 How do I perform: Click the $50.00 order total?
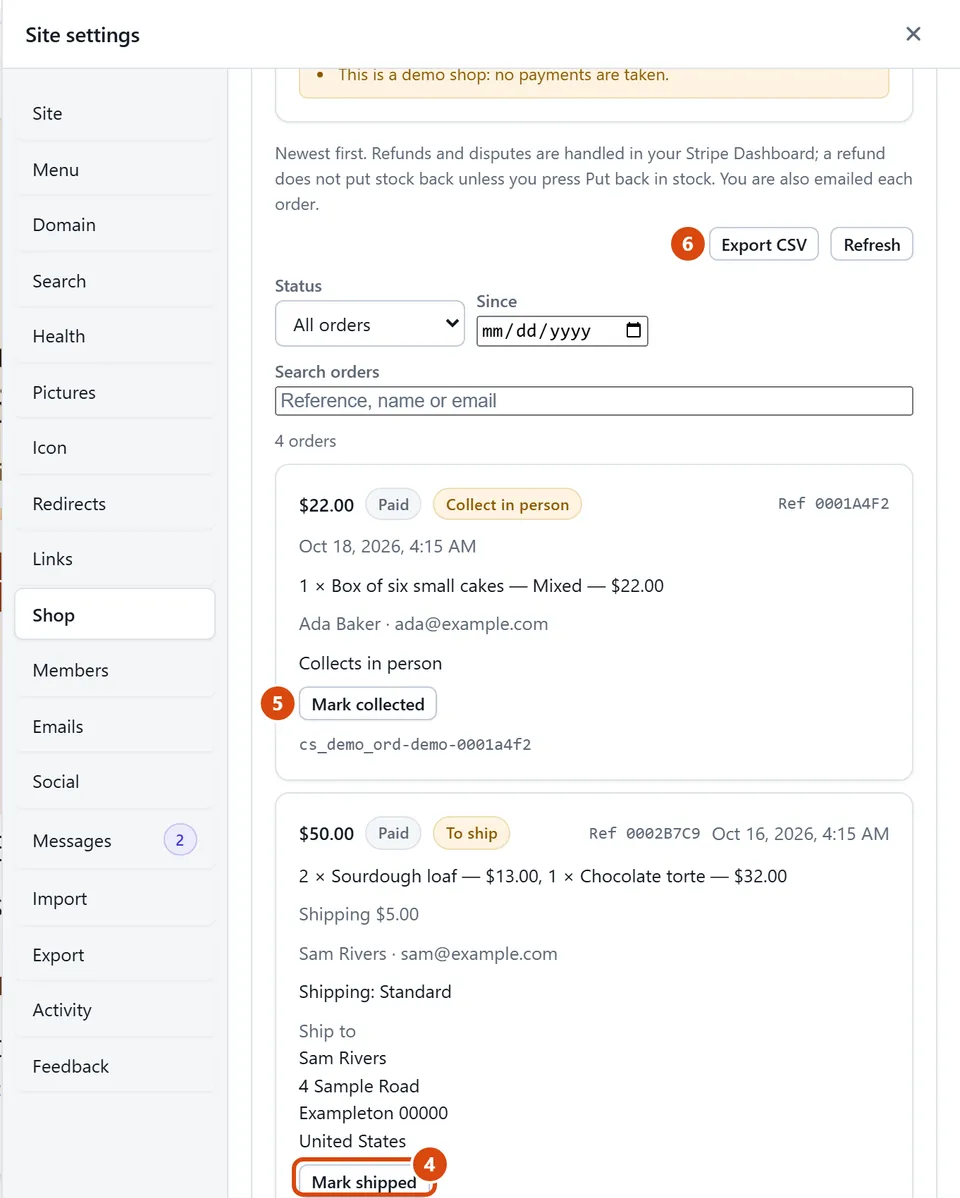click(326, 834)
